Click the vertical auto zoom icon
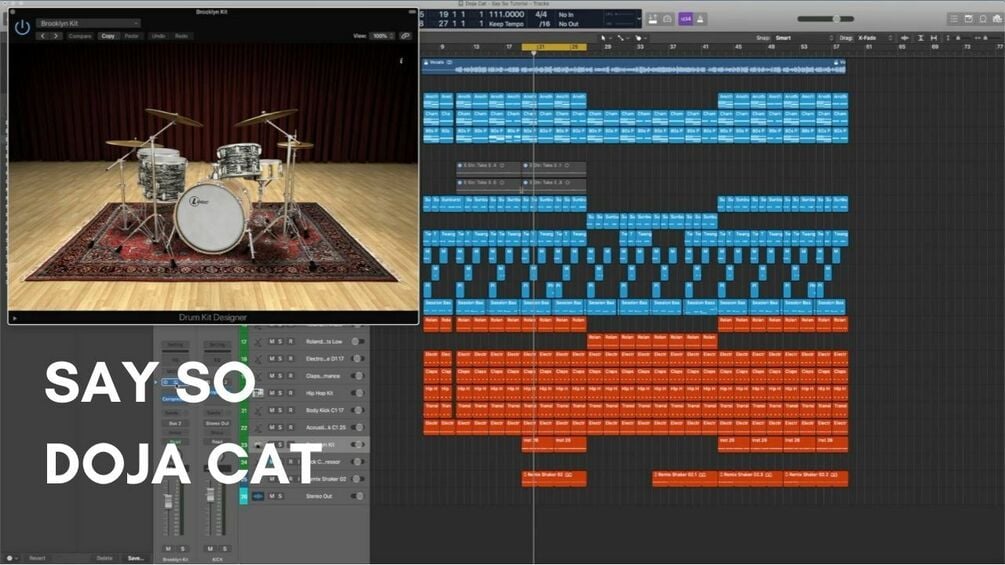Image resolution: width=1005 pixels, height=565 pixels. [920, 38]
